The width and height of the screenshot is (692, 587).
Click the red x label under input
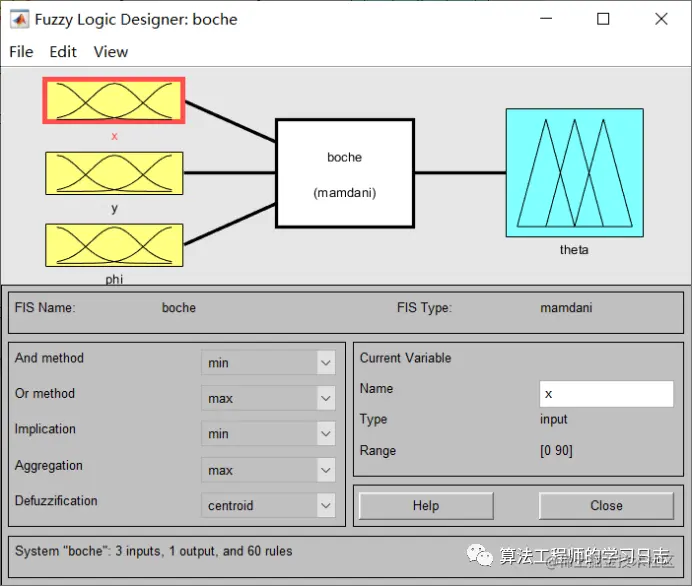(x=114, y=136)
